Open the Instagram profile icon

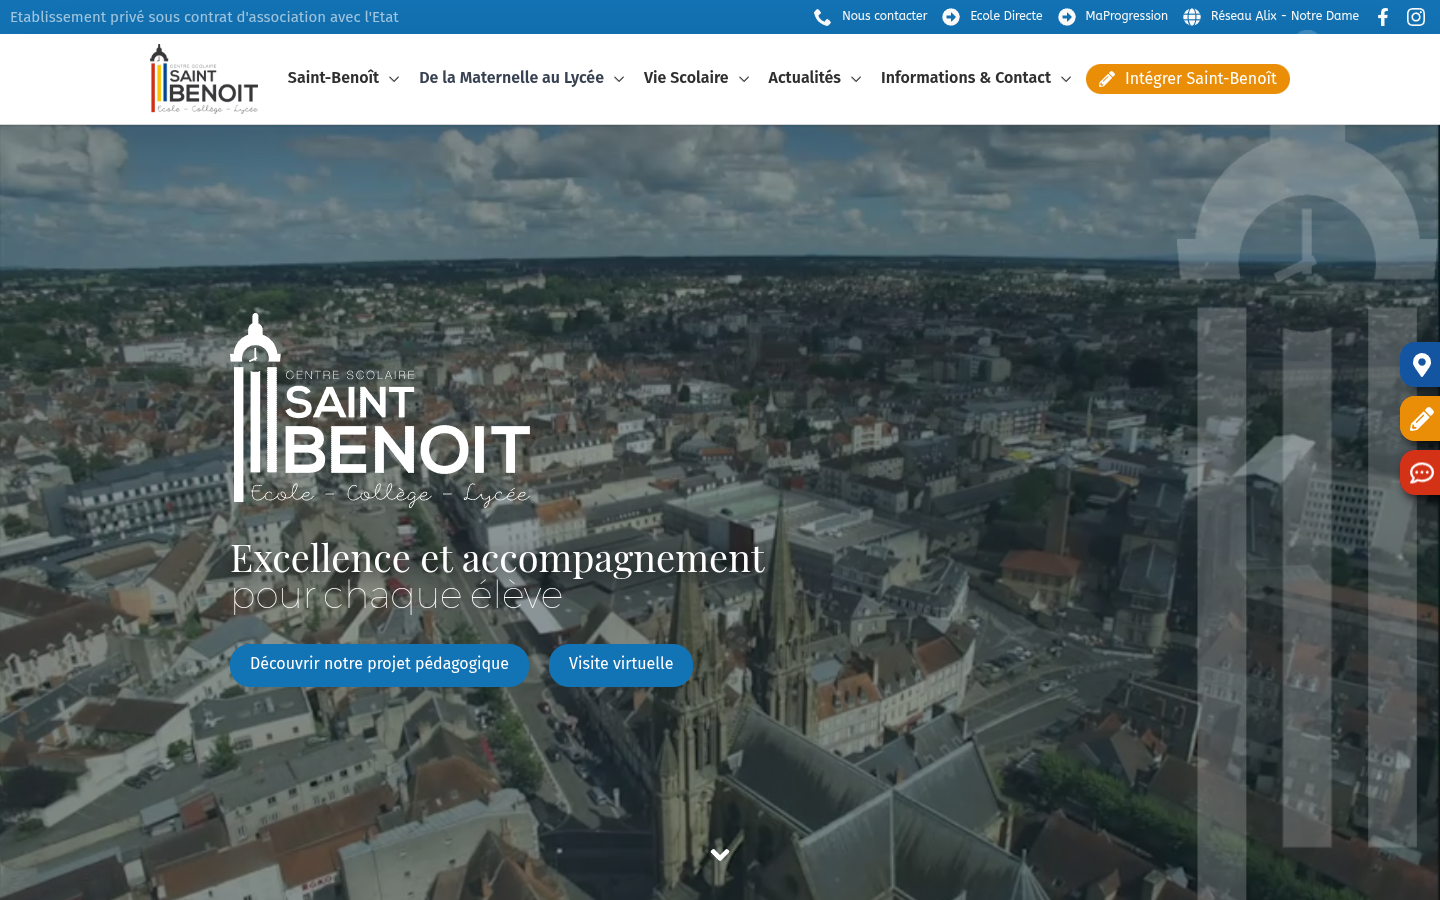click(1416, 17)
